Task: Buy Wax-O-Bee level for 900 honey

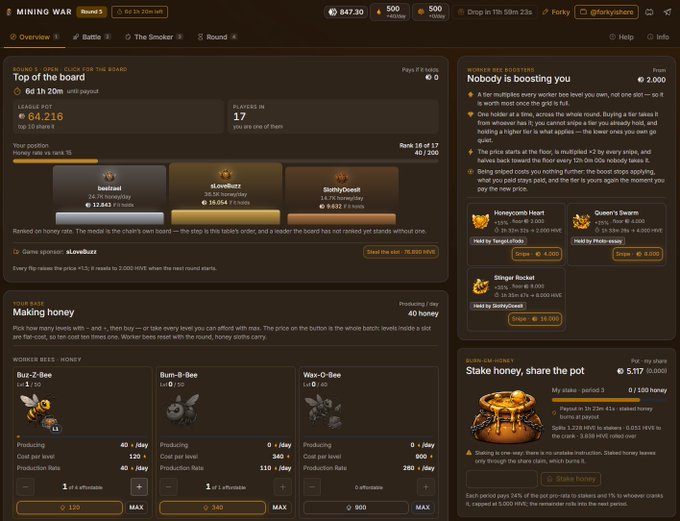Action: point(356,507)
